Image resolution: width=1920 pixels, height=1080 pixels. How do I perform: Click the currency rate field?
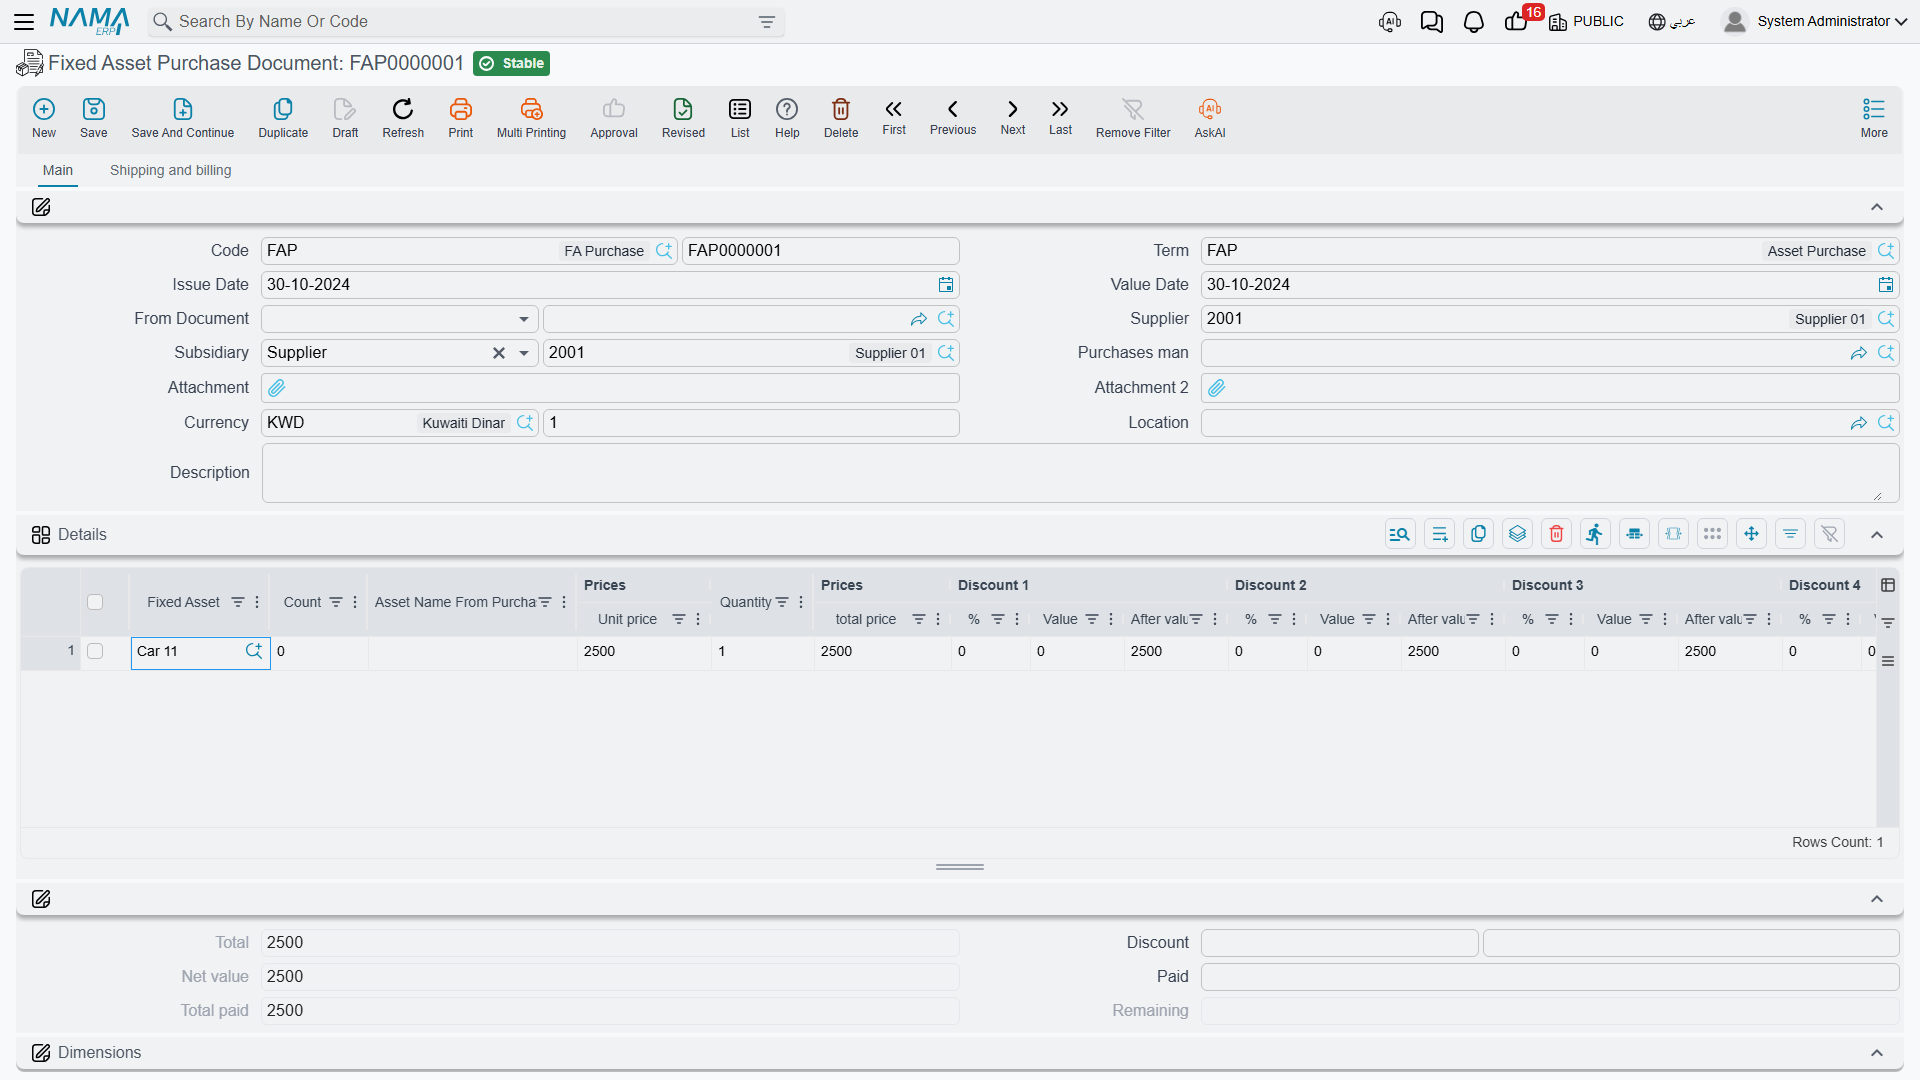751,423
